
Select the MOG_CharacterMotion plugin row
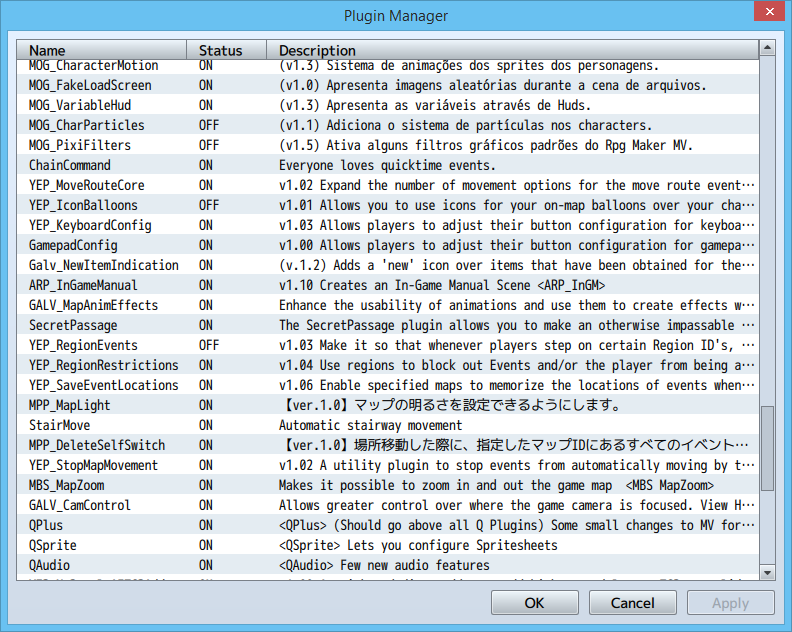pos(387,66)
